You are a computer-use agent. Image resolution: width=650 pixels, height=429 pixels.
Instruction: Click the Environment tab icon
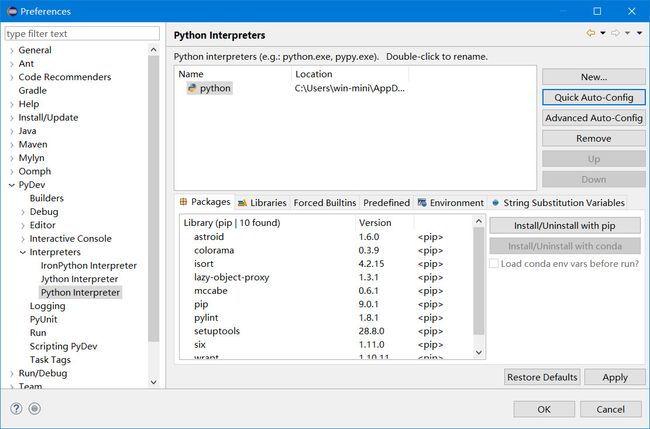(x=422, y=203)
